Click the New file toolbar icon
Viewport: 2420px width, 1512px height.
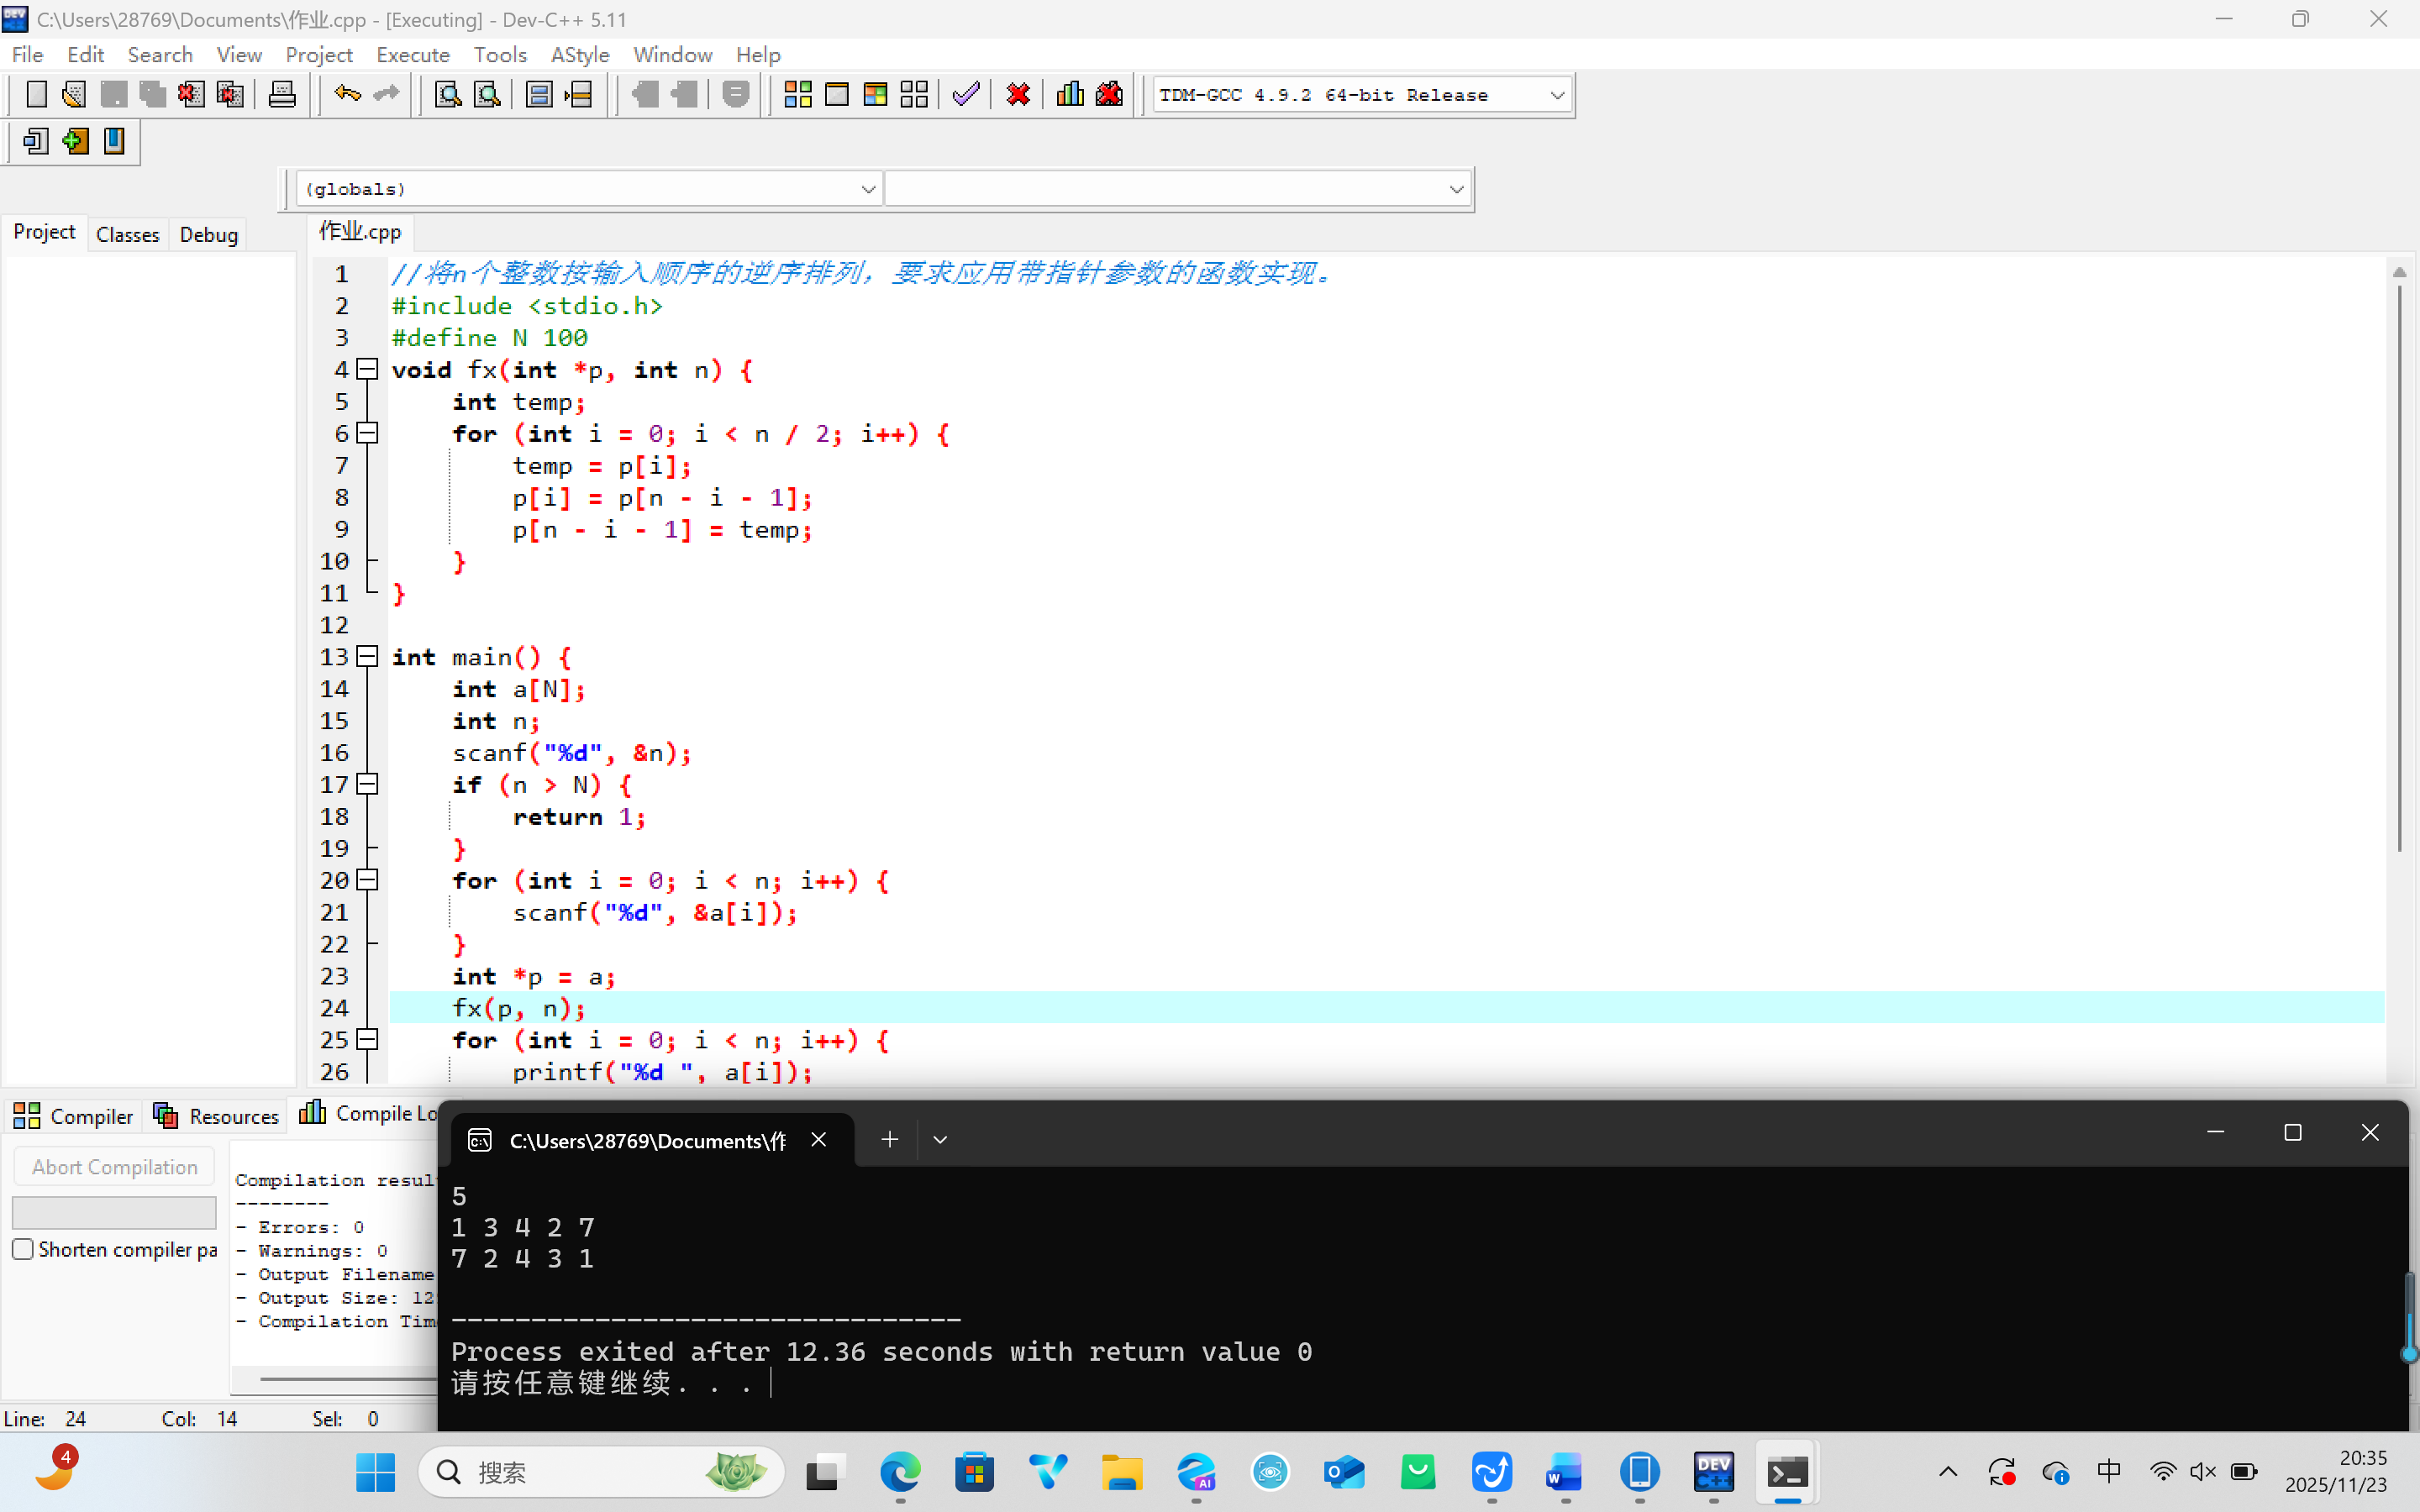36,95
